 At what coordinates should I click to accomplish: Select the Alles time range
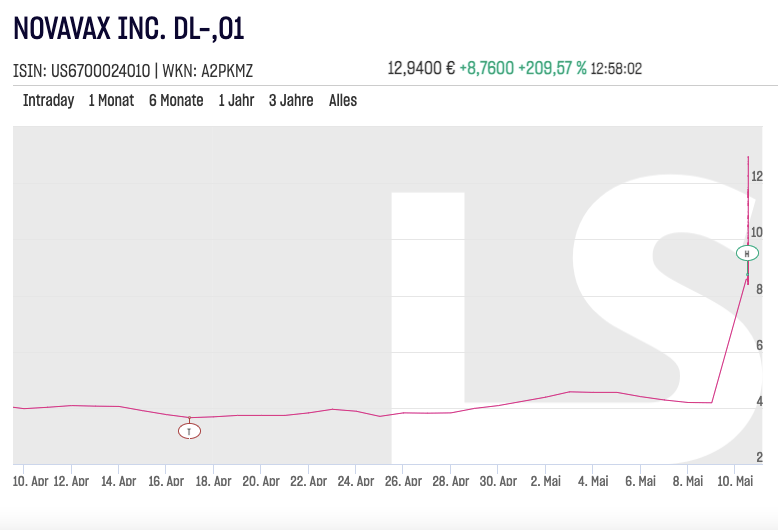(x=343, y=101)
